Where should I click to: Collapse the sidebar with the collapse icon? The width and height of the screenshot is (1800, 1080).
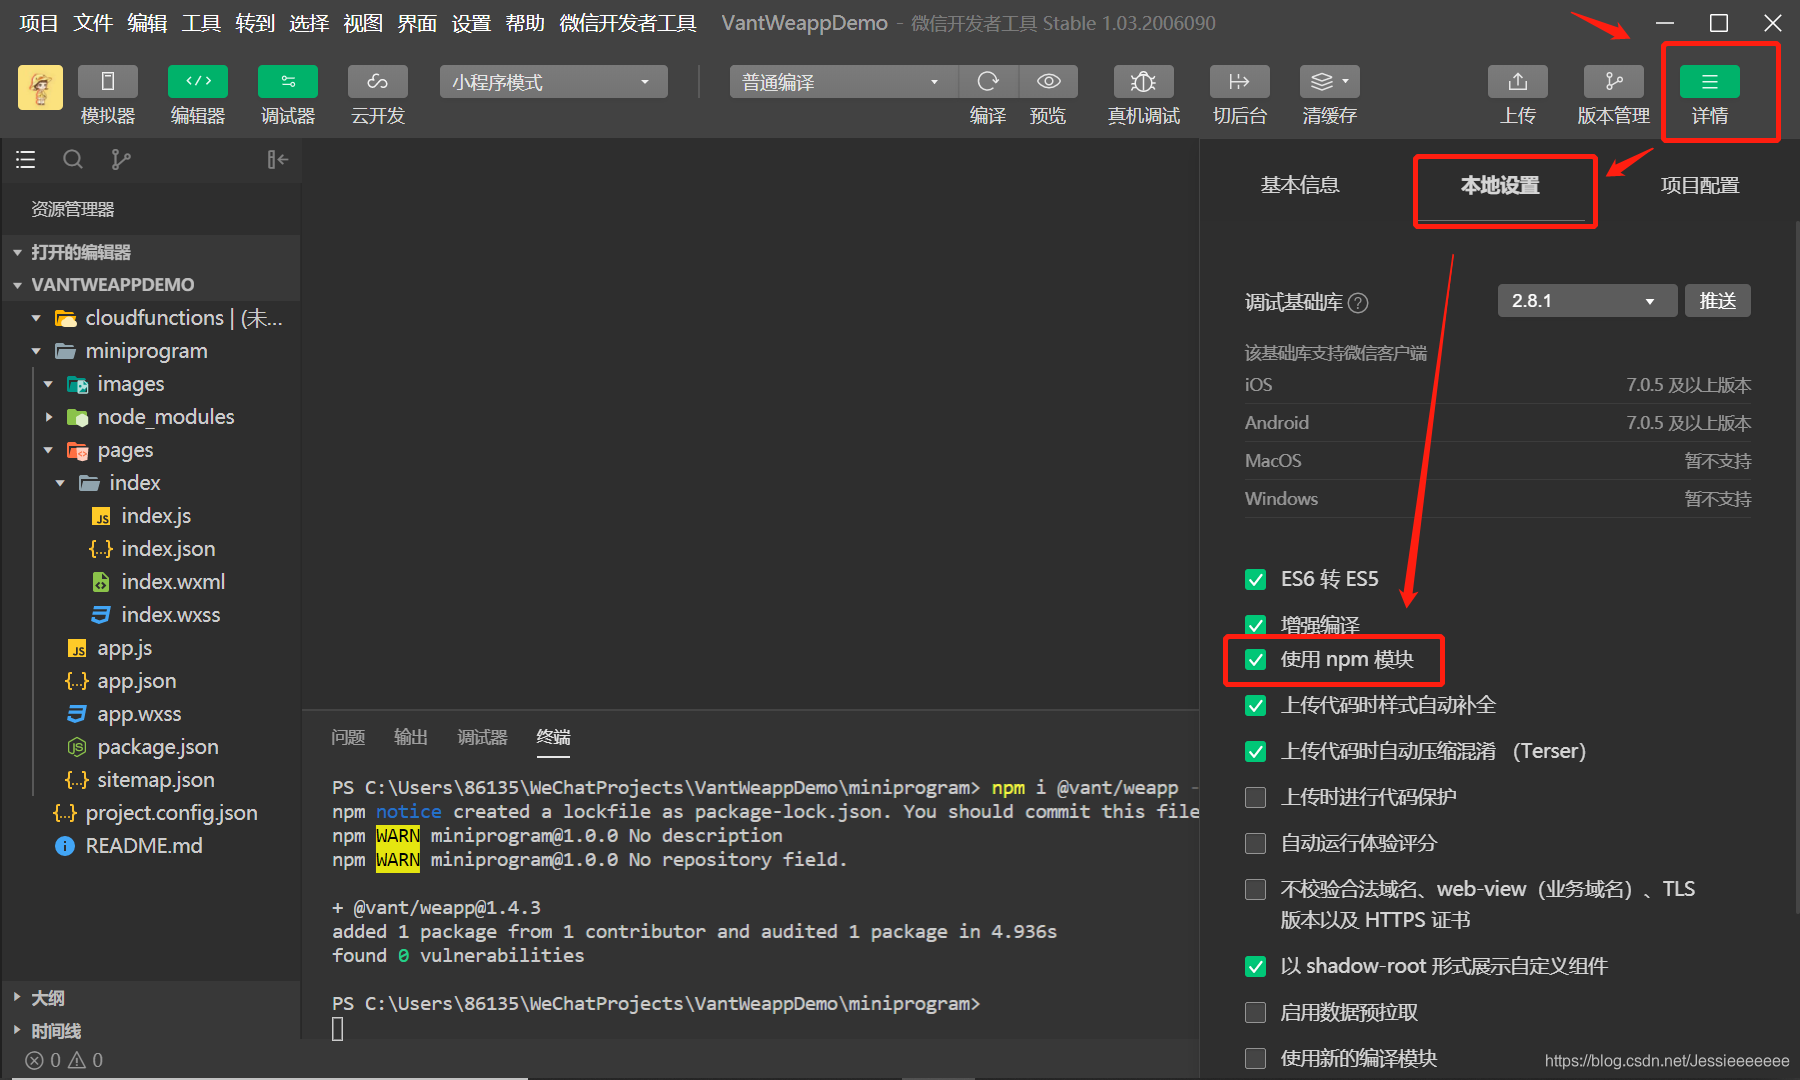click(x=278, y=159)
